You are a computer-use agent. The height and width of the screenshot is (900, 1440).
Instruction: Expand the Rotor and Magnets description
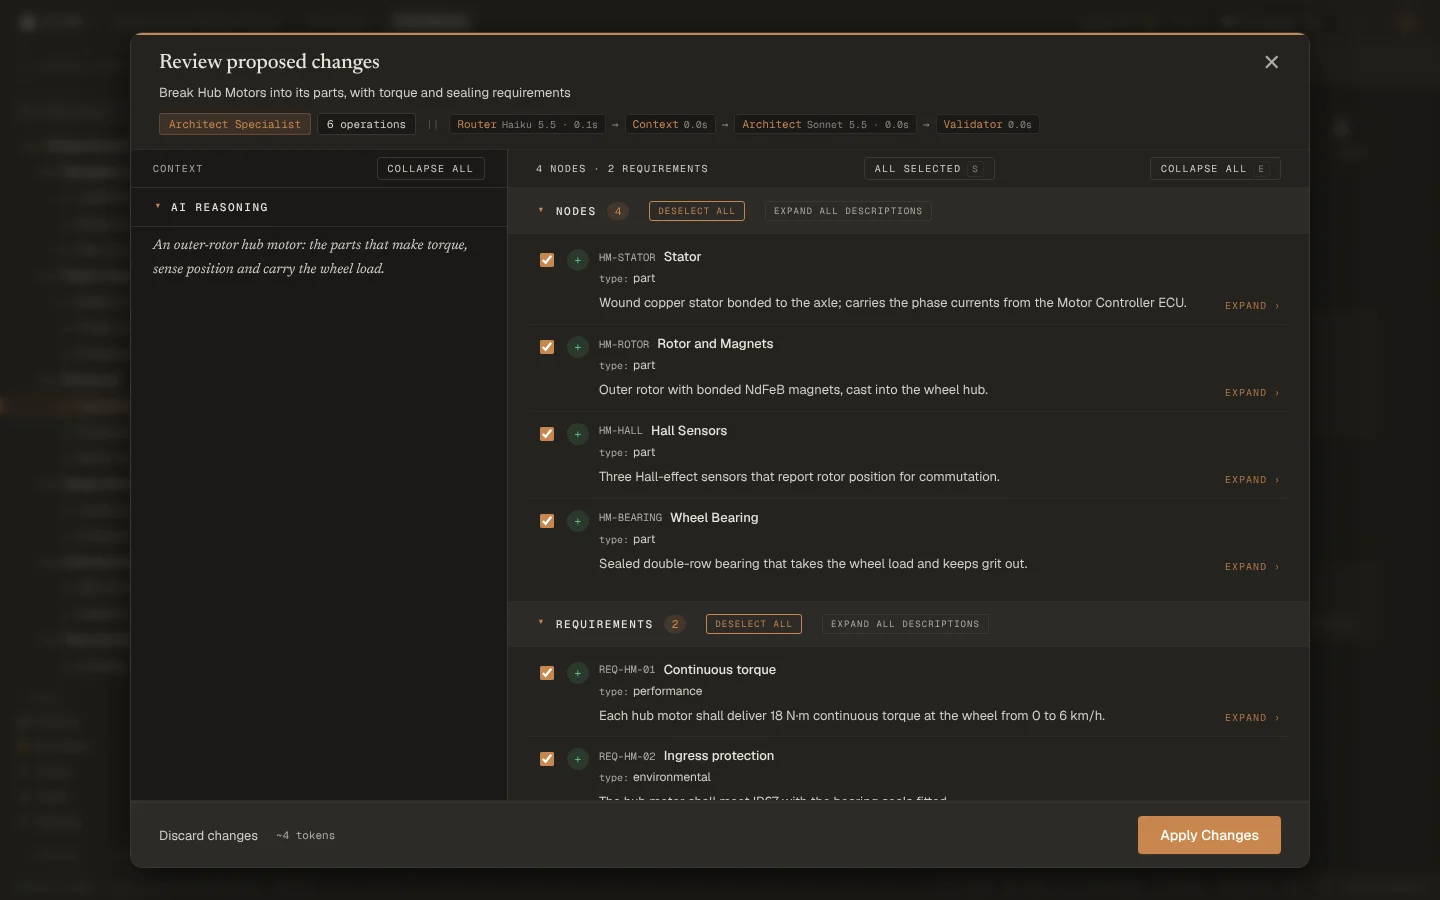pyautogui.click(x=1252, y=393)
